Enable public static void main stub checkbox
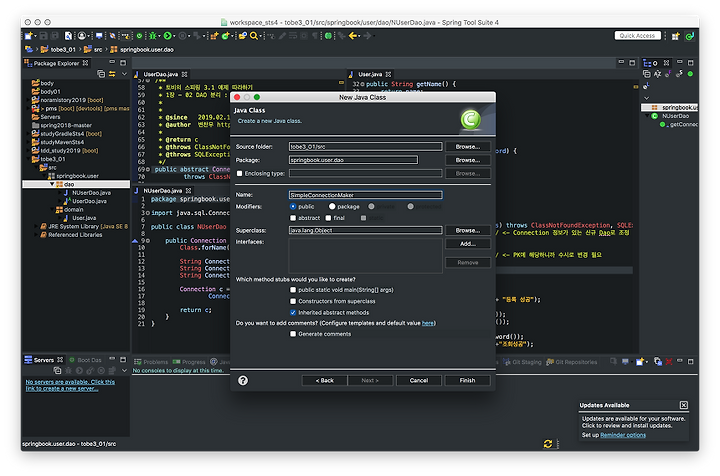The width and height of the screenshot is (720, 476). [x=293, y=290]
